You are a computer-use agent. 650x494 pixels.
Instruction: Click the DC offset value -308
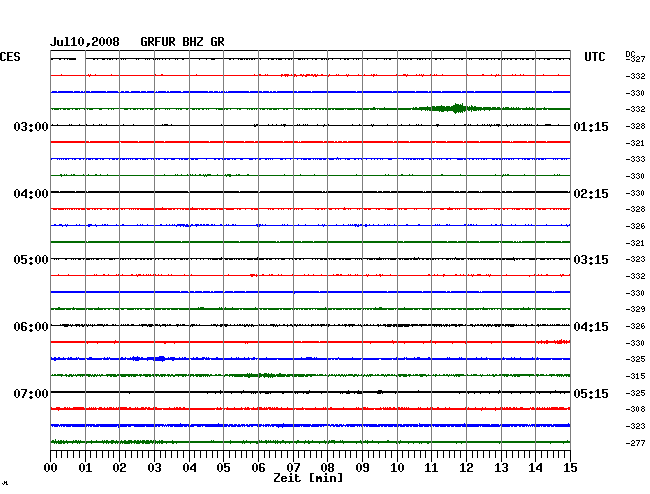[635, 409]
